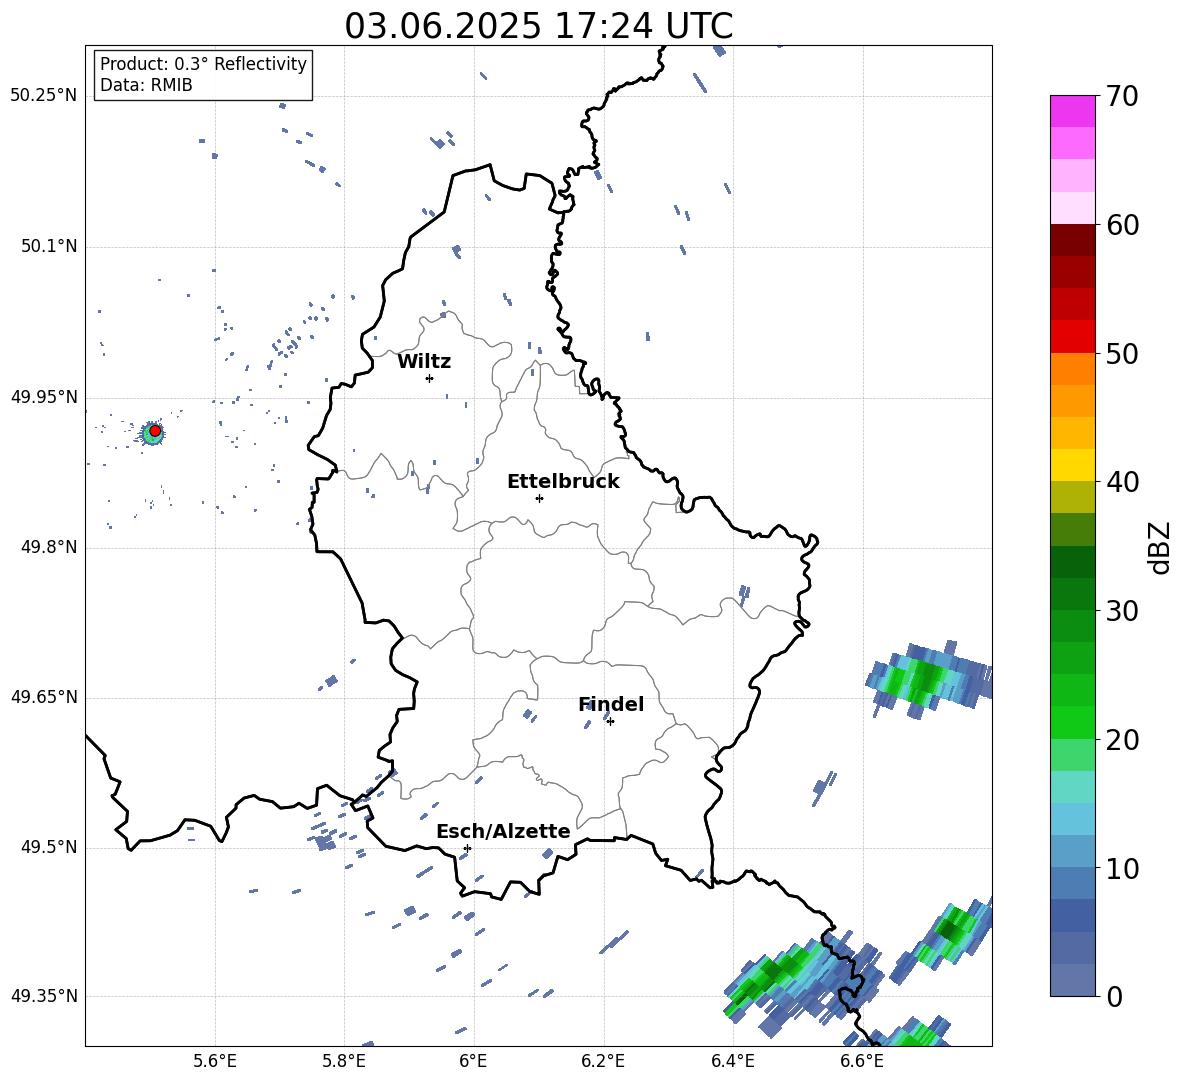Click the 6.6°E longitude label

click(862, 1061)
